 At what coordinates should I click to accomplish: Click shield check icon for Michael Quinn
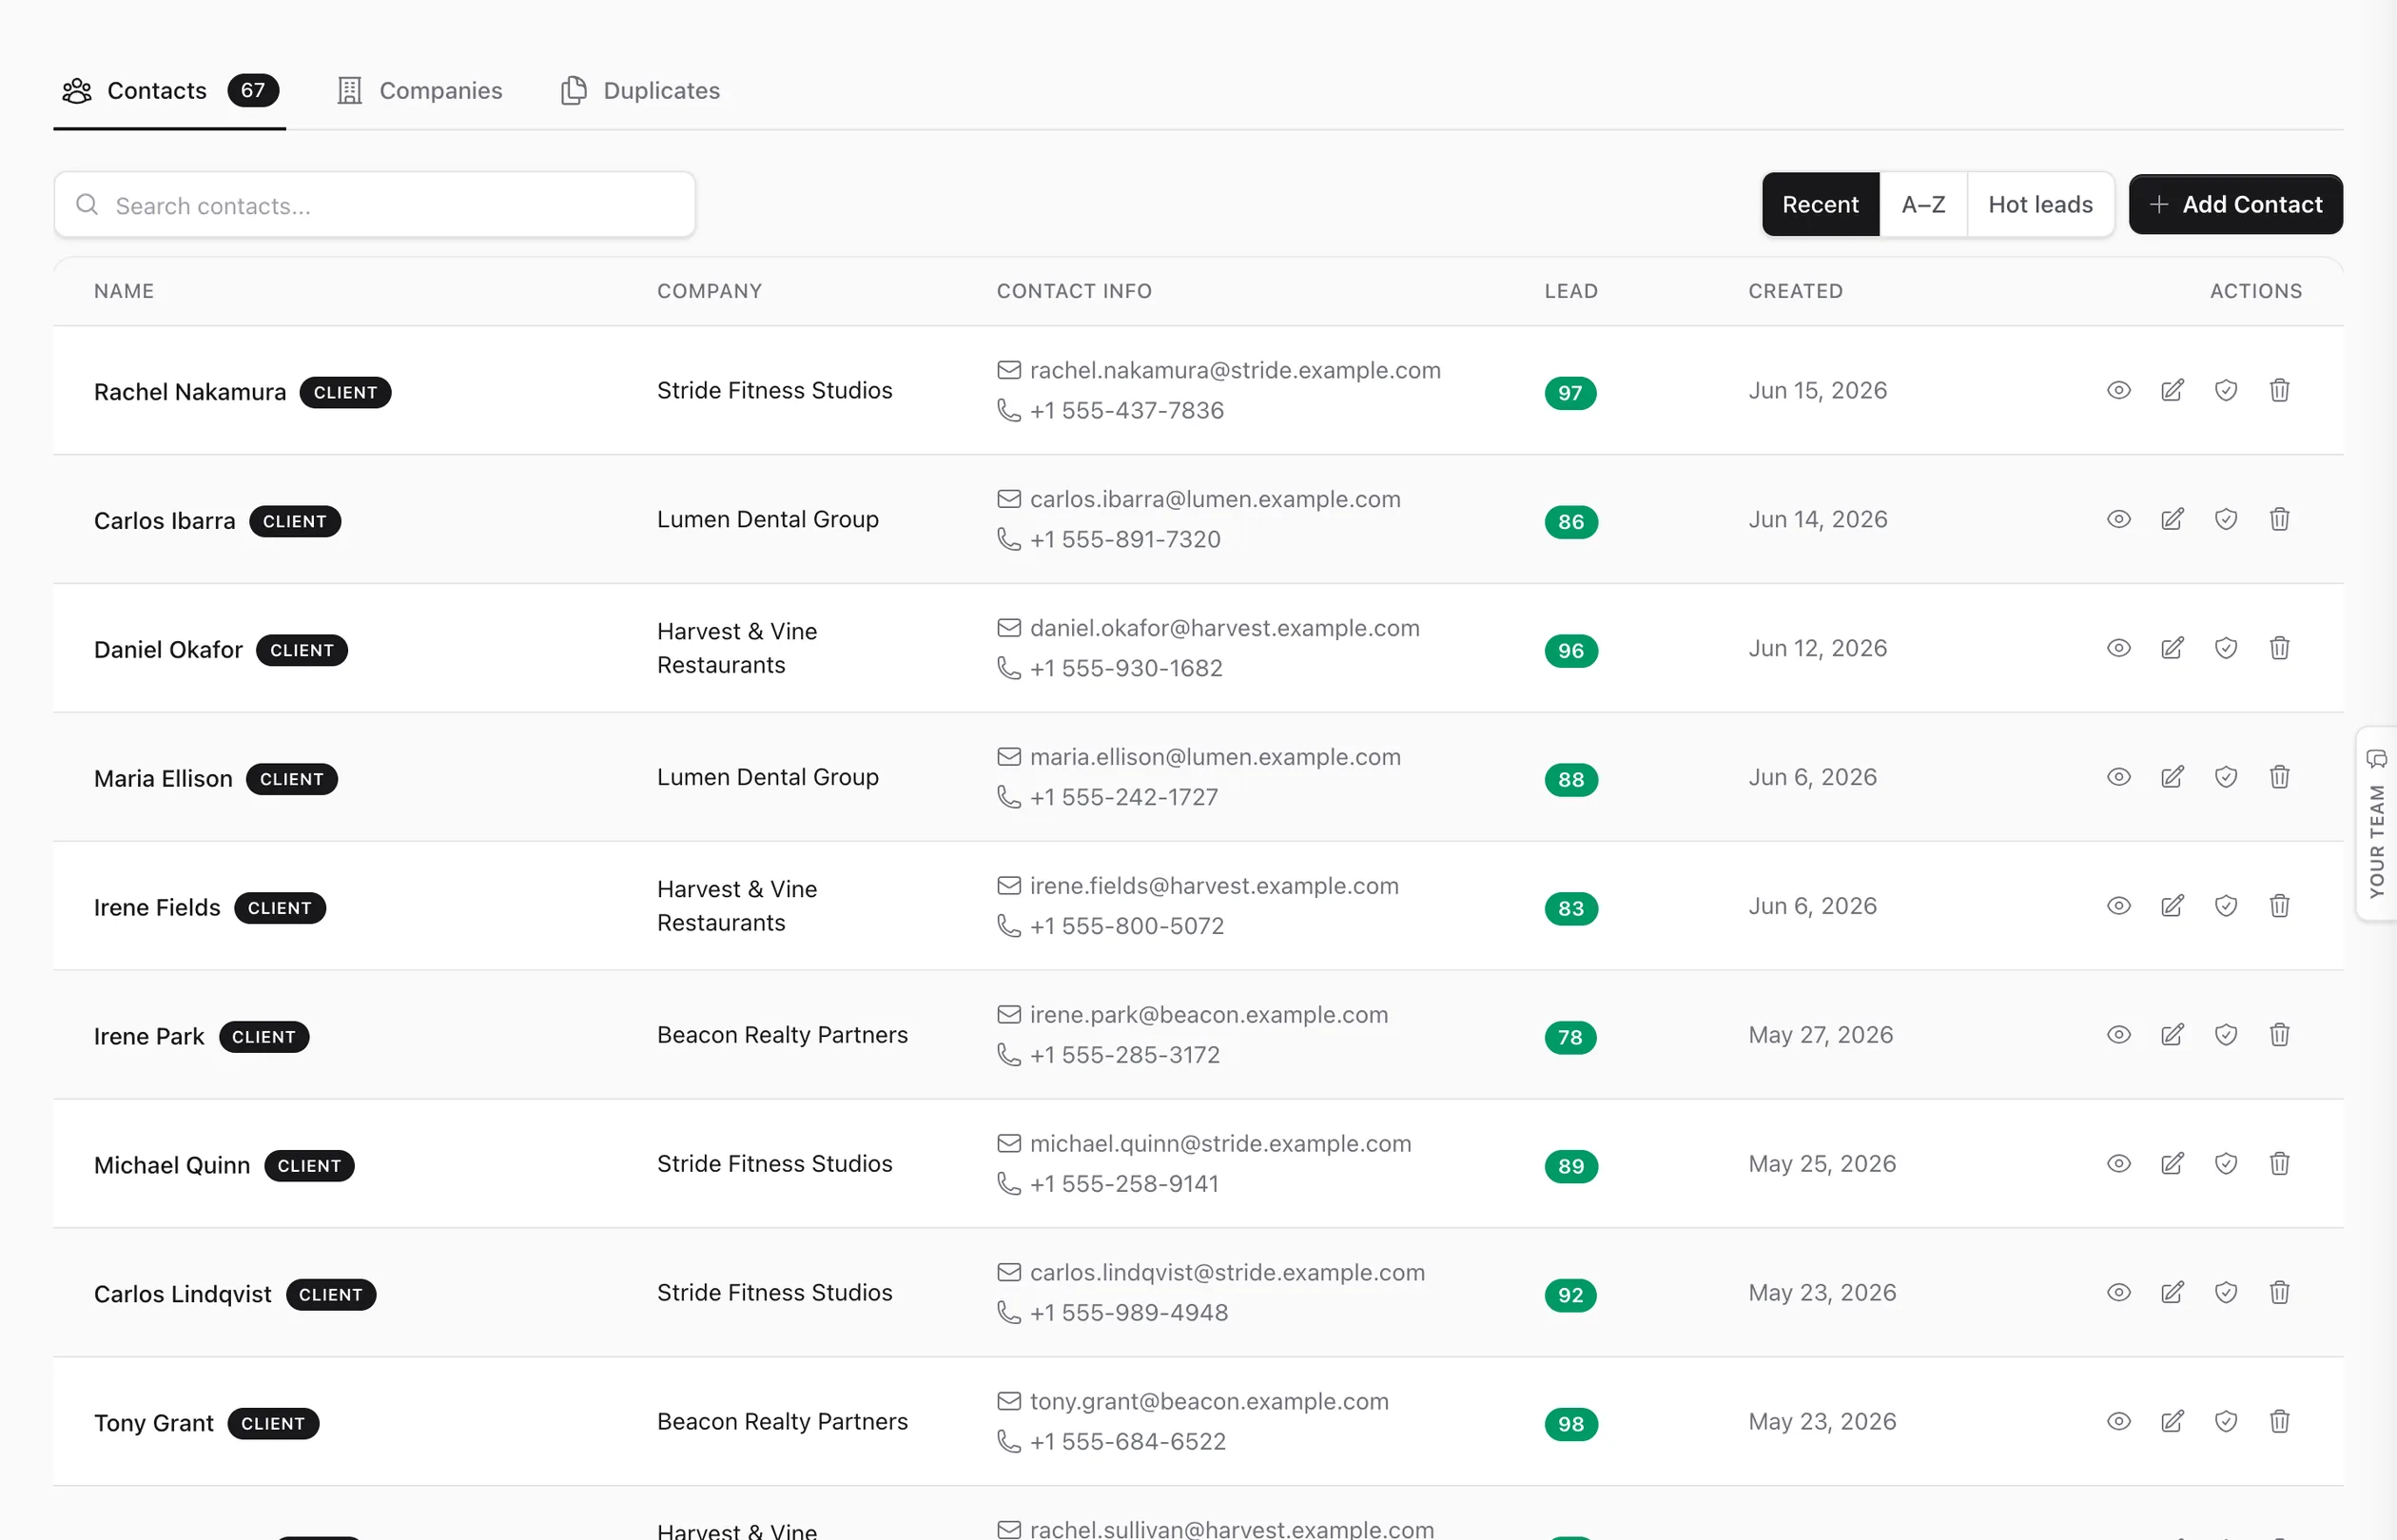pyautogui.click(x=2225, y=1164)
